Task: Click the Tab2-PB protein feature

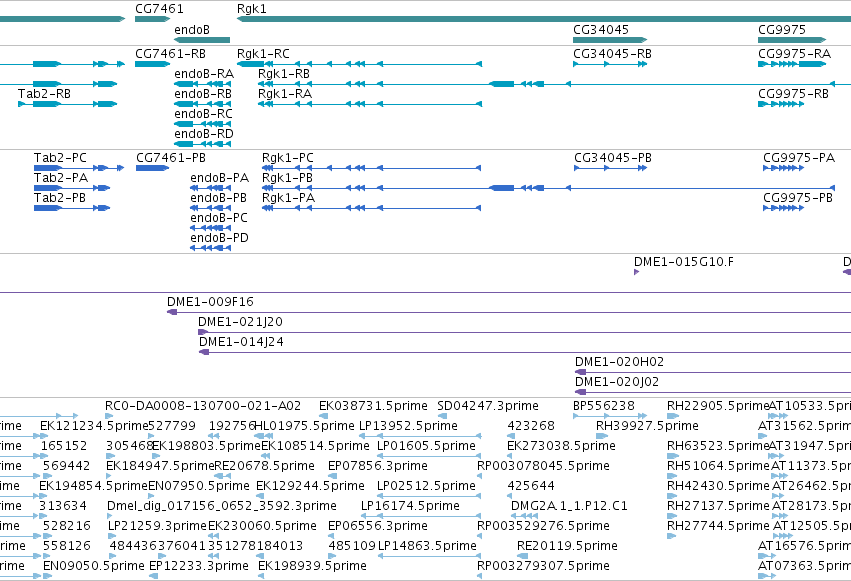Action: tap(72, 208)
